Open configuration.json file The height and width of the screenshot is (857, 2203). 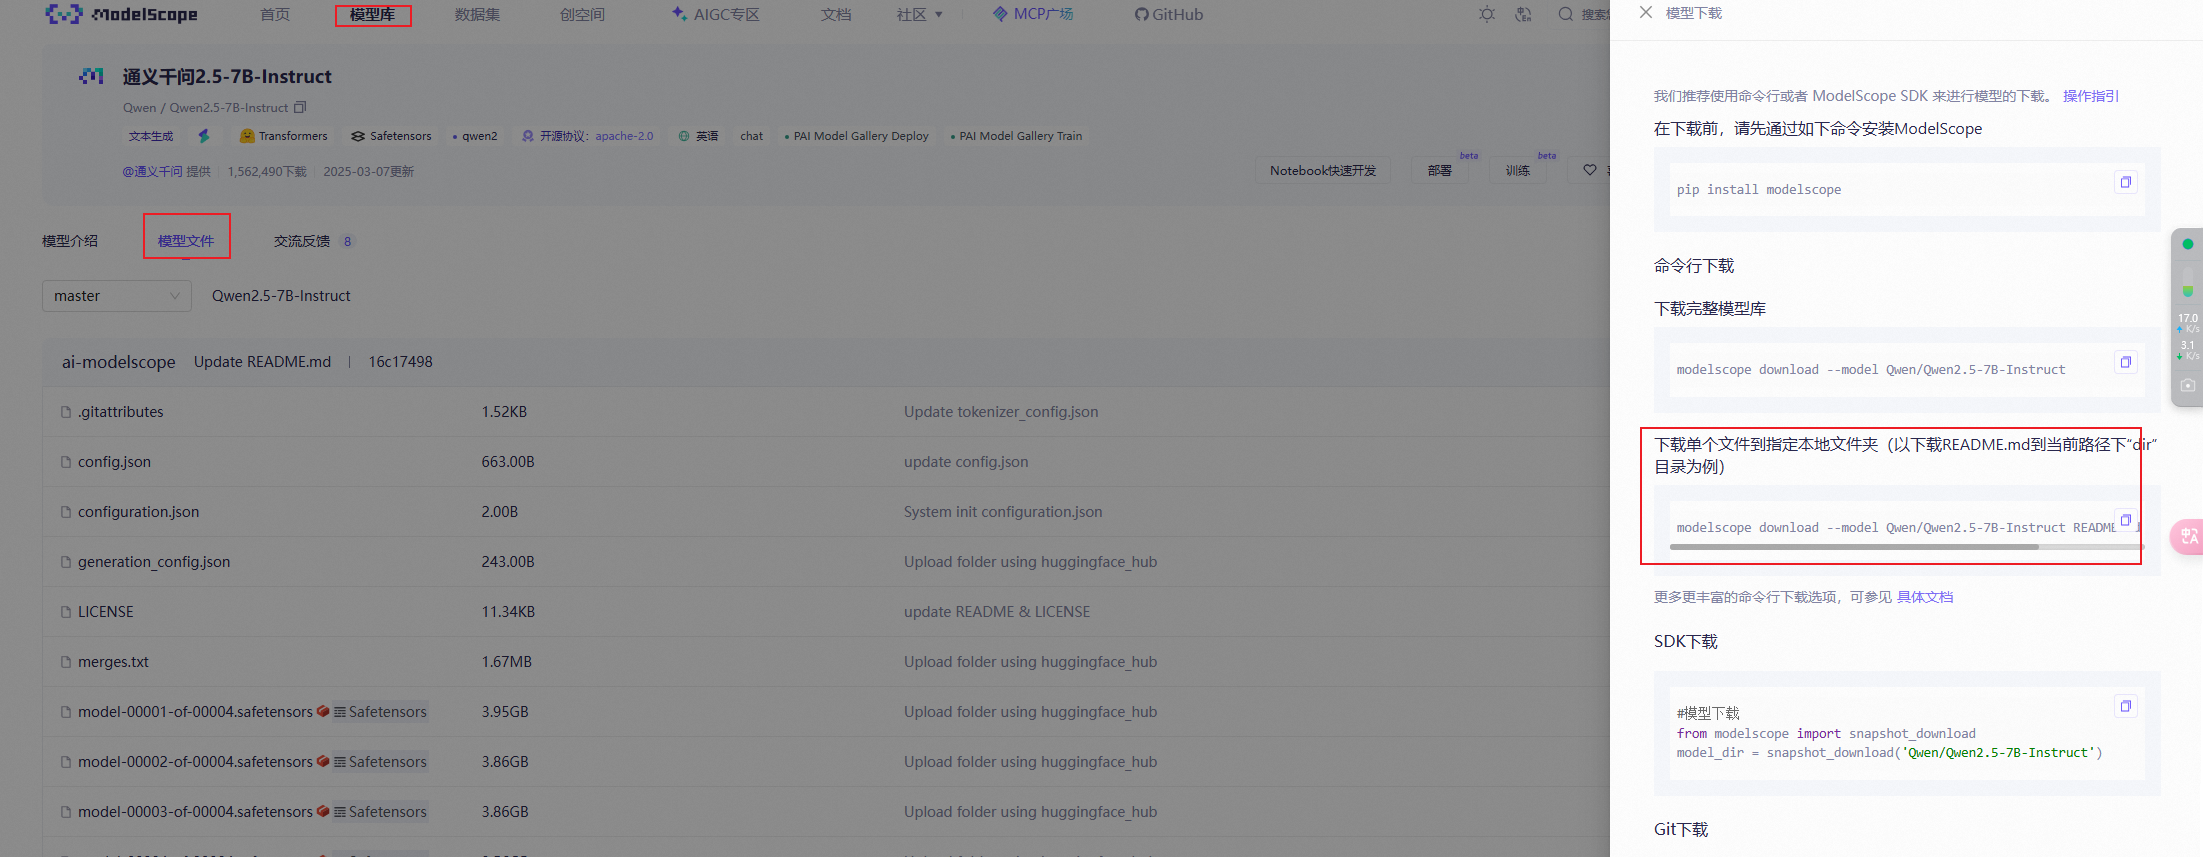pos(138,512)
